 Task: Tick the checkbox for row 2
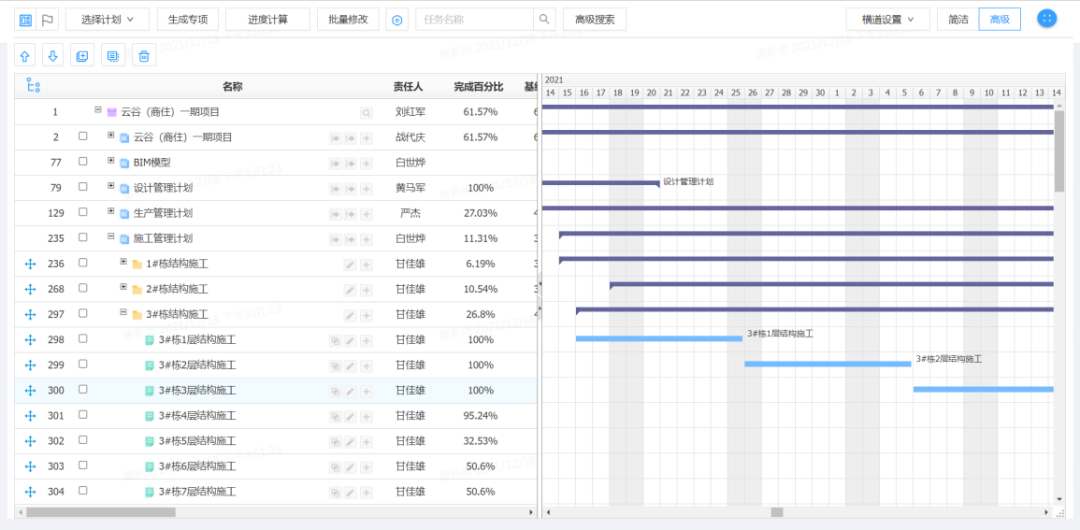coord(83,136)
